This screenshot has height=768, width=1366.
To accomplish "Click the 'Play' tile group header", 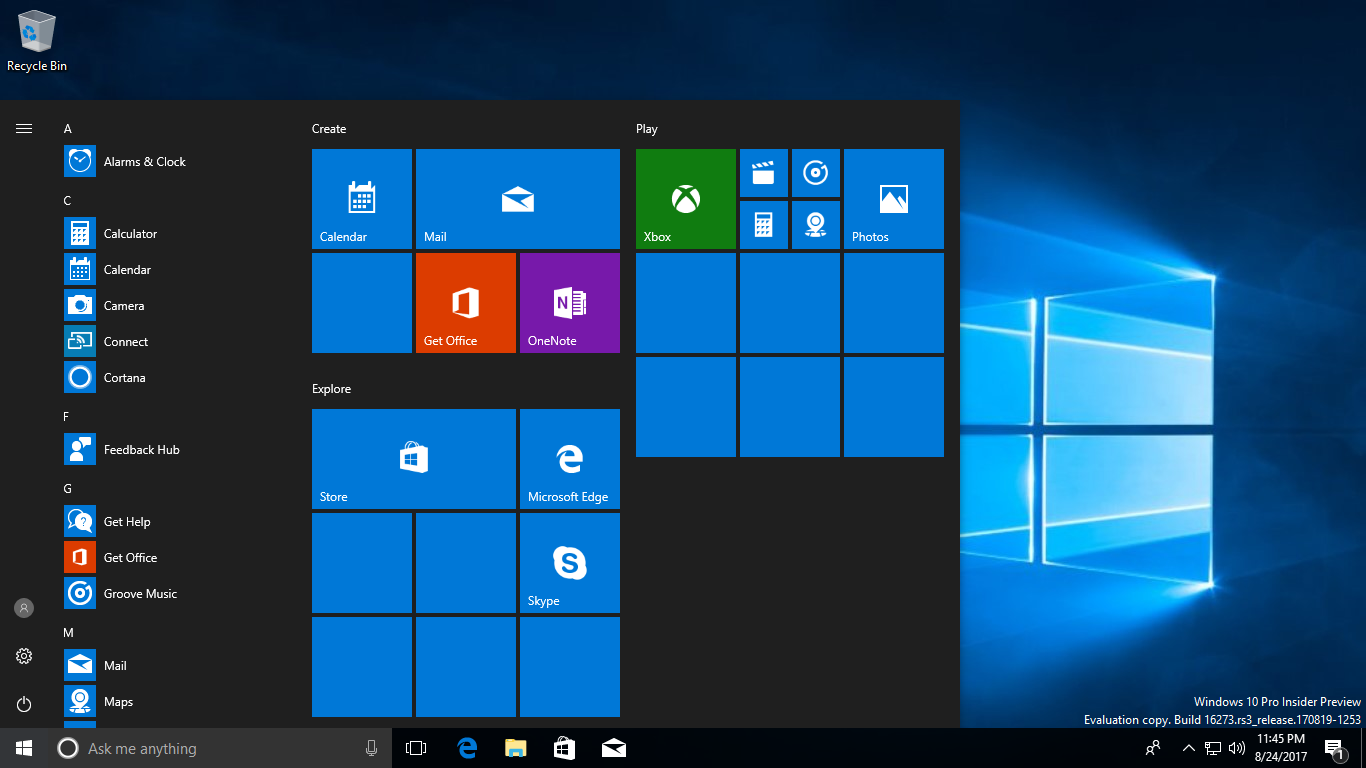I will coord(647,129).
